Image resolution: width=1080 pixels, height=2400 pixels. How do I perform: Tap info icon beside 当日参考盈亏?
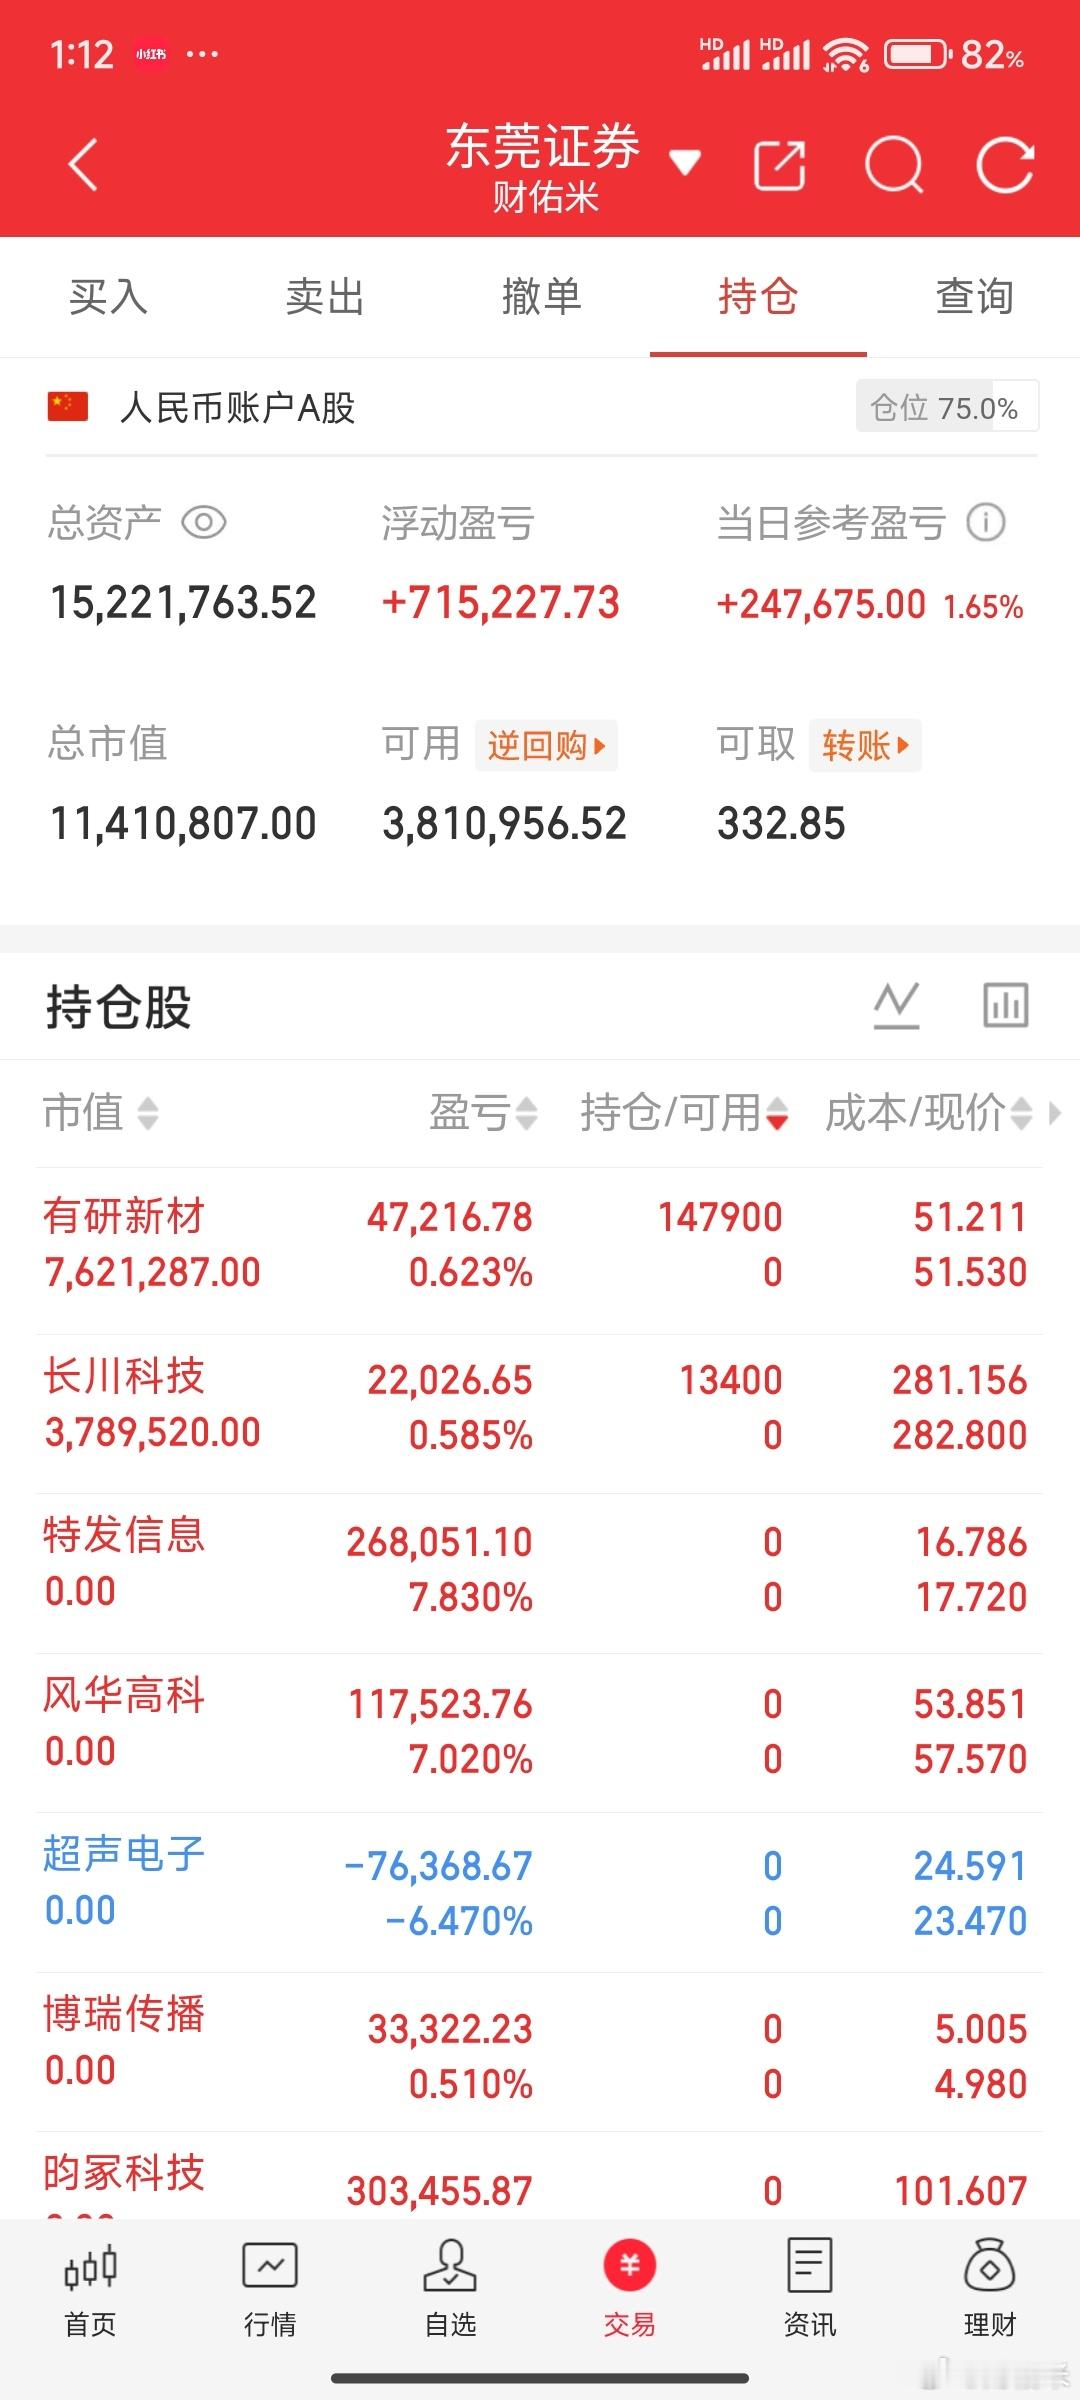986,522
